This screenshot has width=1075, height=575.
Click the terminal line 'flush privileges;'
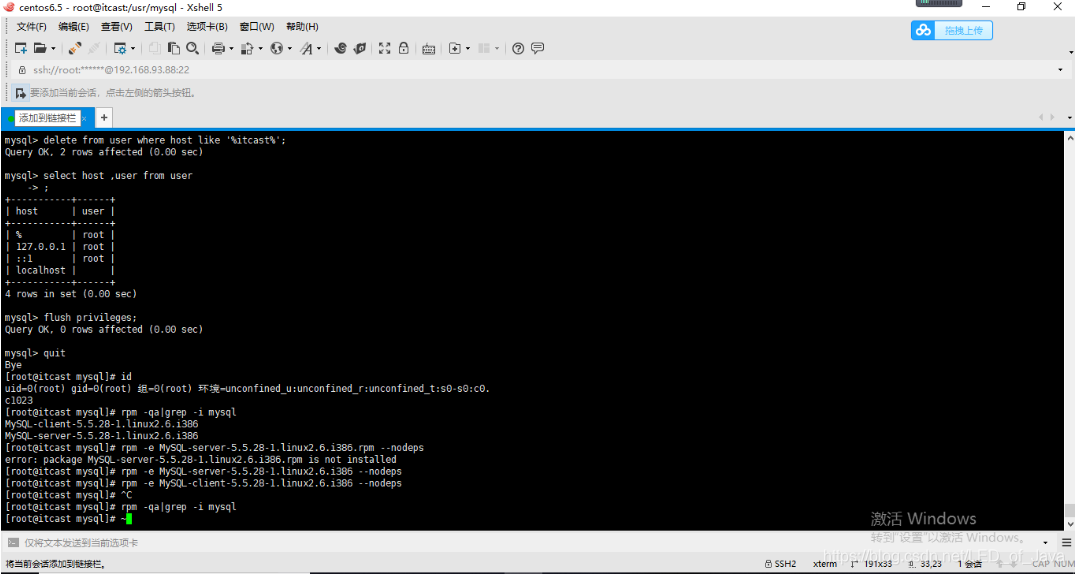90,317
